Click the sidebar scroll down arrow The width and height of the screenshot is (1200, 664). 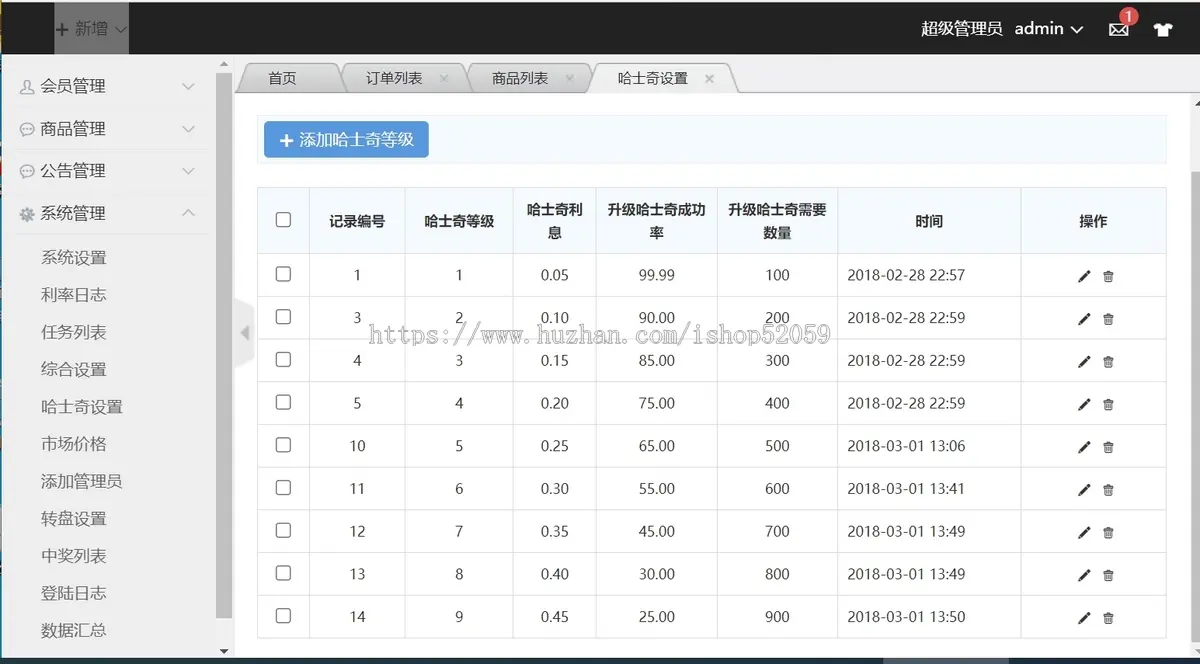click(x=224, y=651)
